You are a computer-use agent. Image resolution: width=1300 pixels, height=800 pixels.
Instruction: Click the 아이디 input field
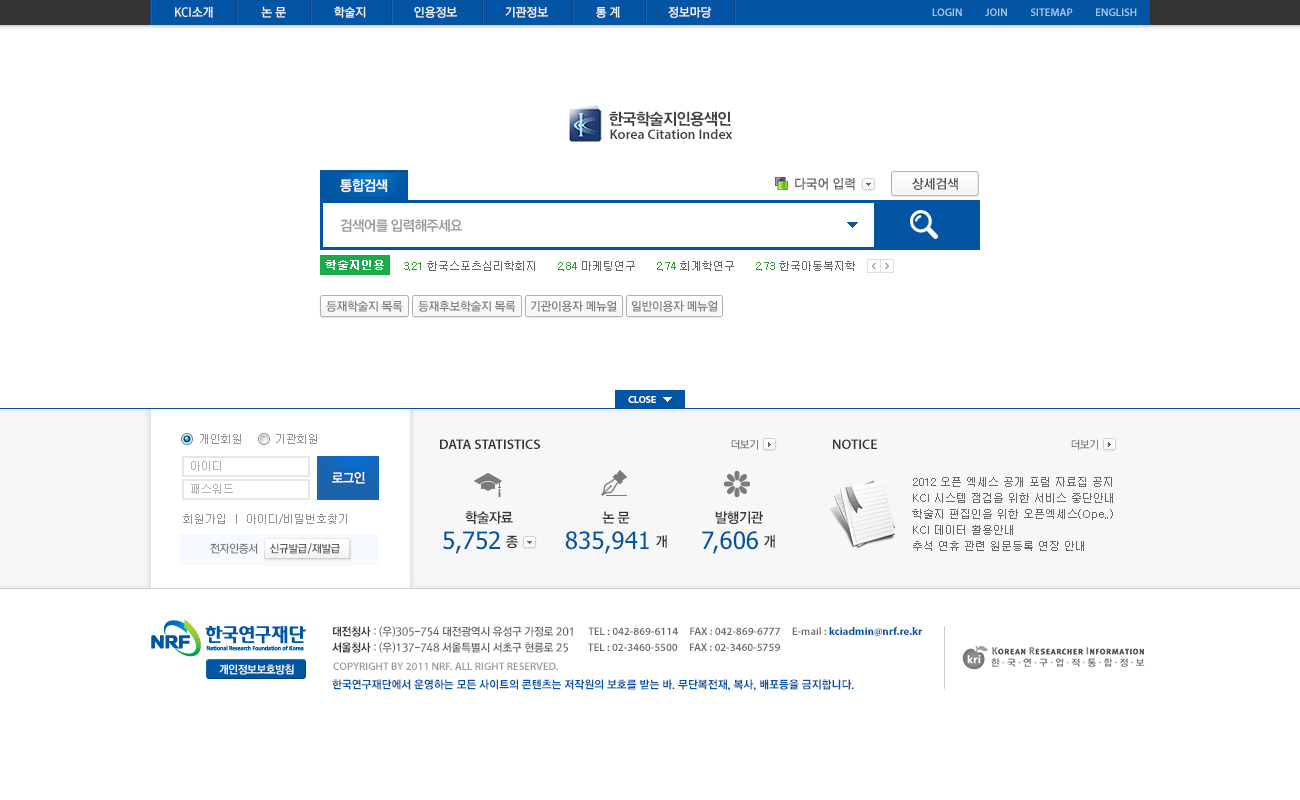(x=246, y=466)
